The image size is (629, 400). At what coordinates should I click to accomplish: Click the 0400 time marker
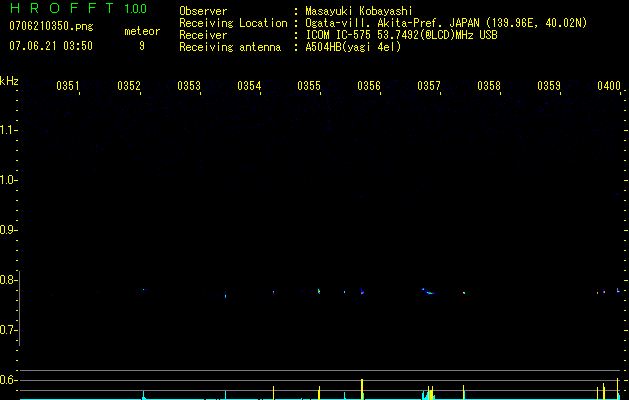click(x=609, y=86)
